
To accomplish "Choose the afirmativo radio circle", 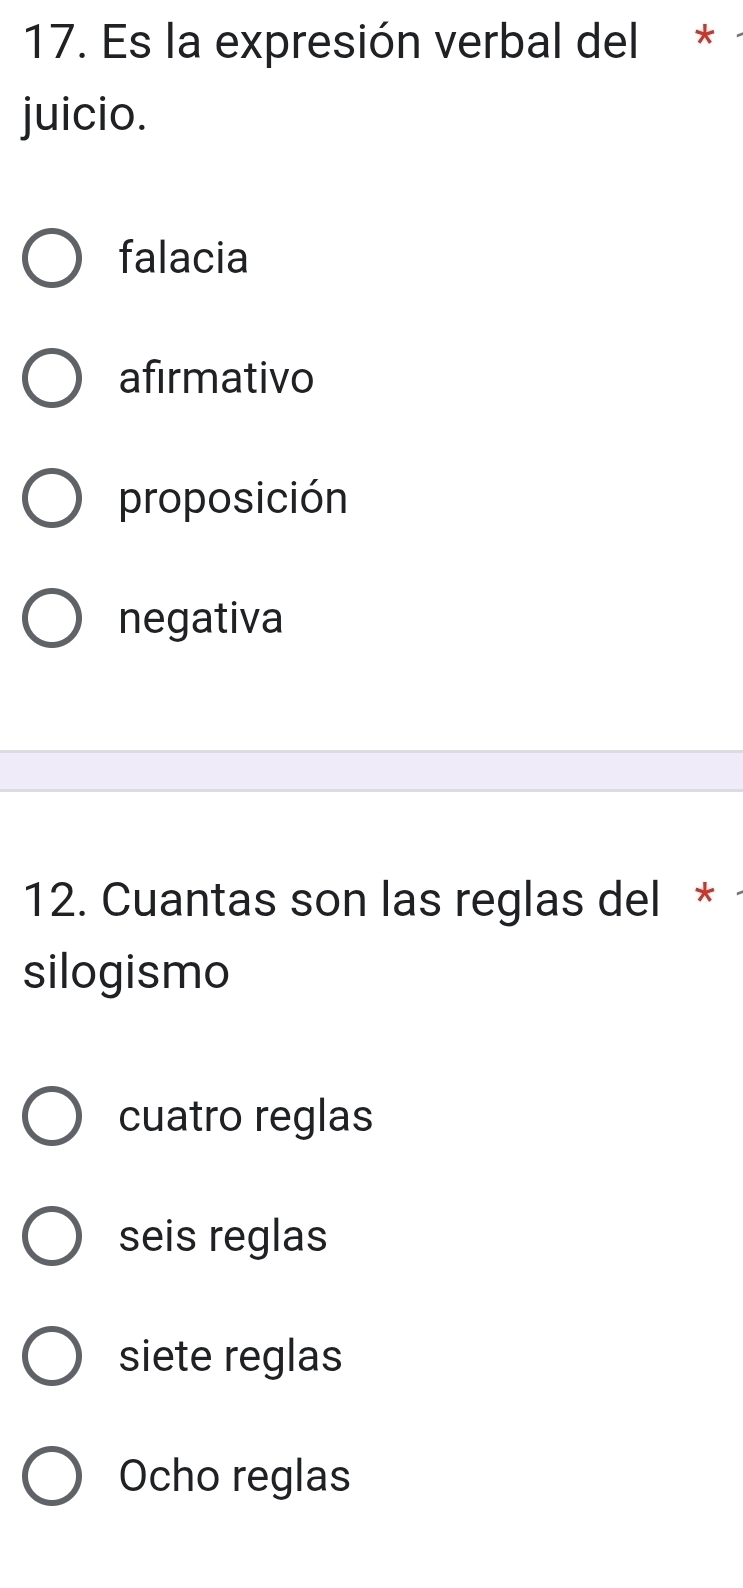I will tap(51, 379).
